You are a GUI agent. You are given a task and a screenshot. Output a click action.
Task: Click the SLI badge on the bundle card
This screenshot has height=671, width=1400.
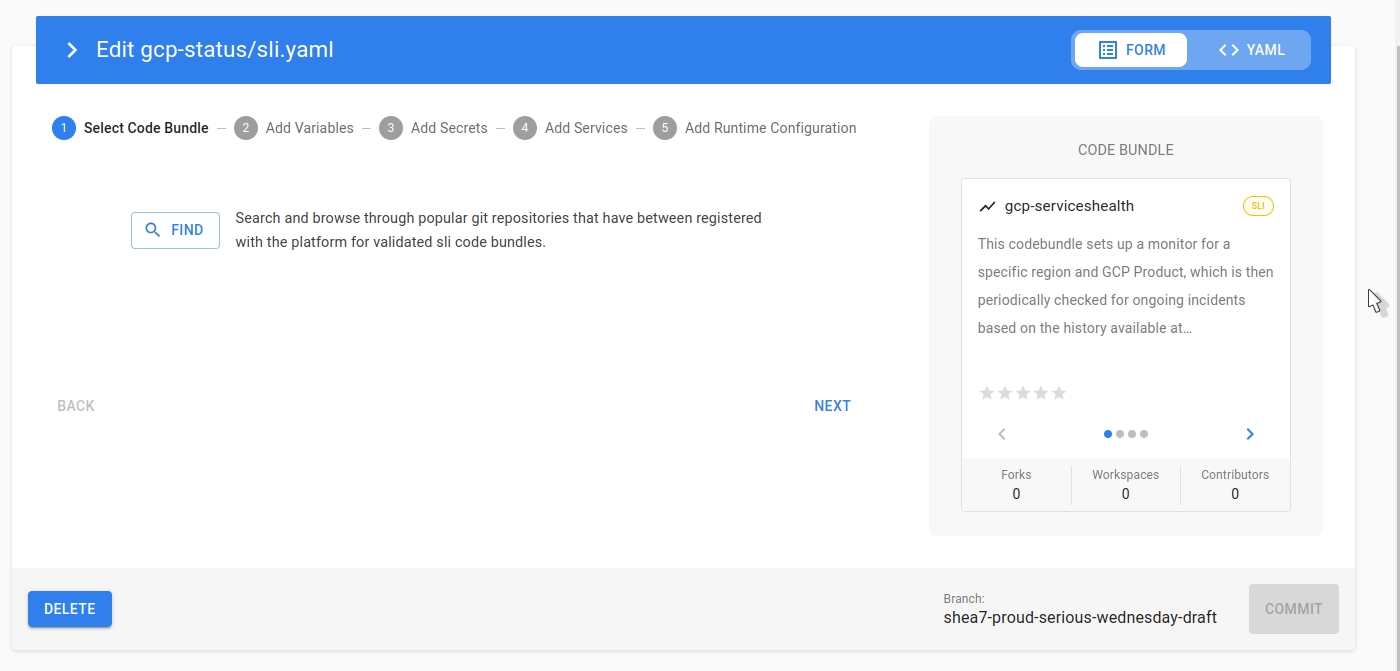[x=1258, y=206]
